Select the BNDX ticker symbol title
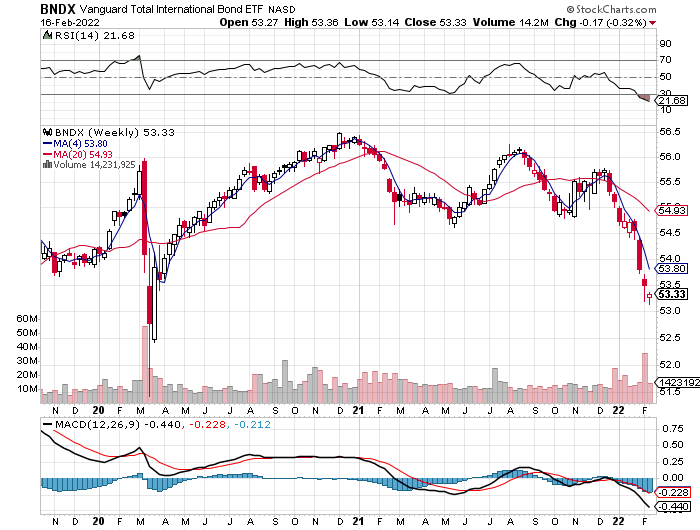The image size is (700, 530). pos(58,8)
